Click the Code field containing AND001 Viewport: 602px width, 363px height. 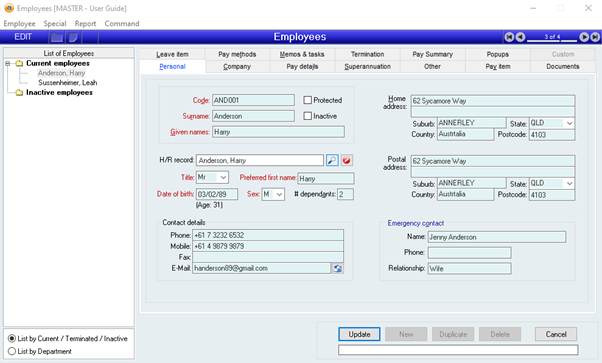point(253,100)
